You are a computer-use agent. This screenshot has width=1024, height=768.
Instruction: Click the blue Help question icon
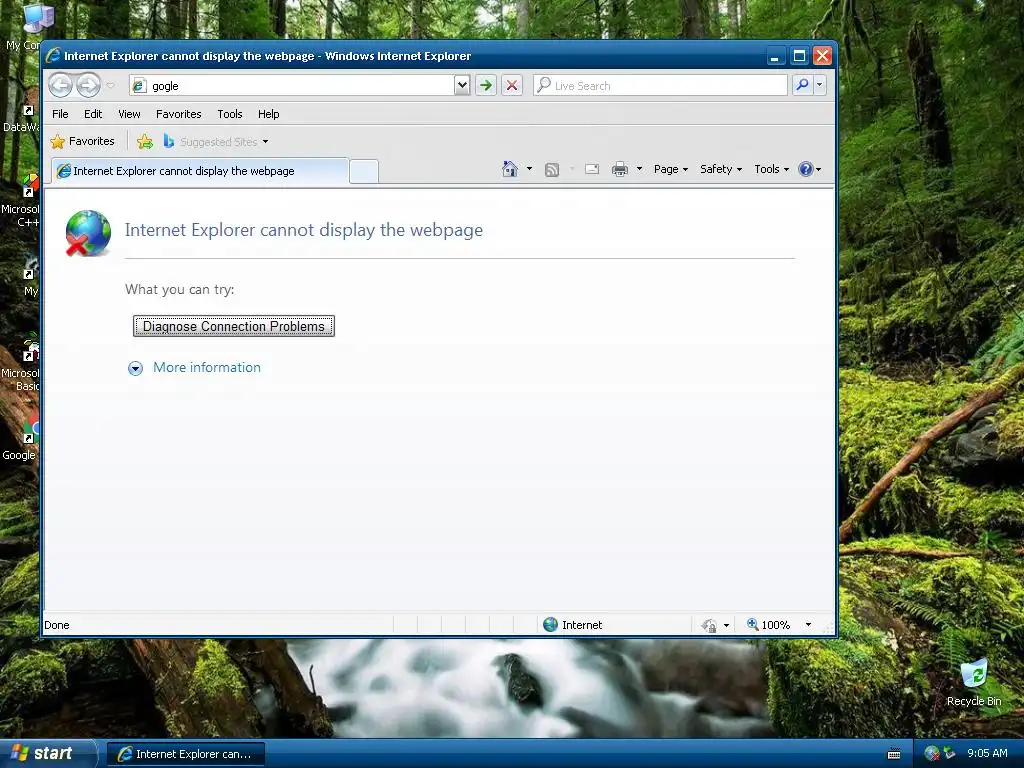click(x=806, y=169)
